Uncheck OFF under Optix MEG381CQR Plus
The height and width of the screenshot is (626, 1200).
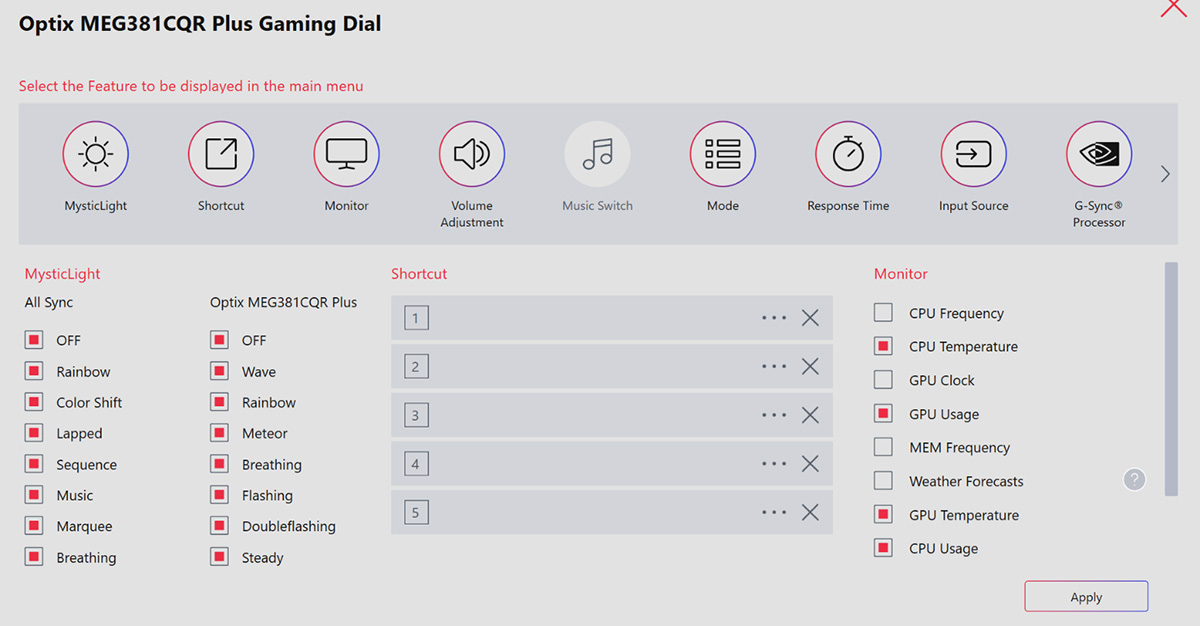(x=219, y=340)
